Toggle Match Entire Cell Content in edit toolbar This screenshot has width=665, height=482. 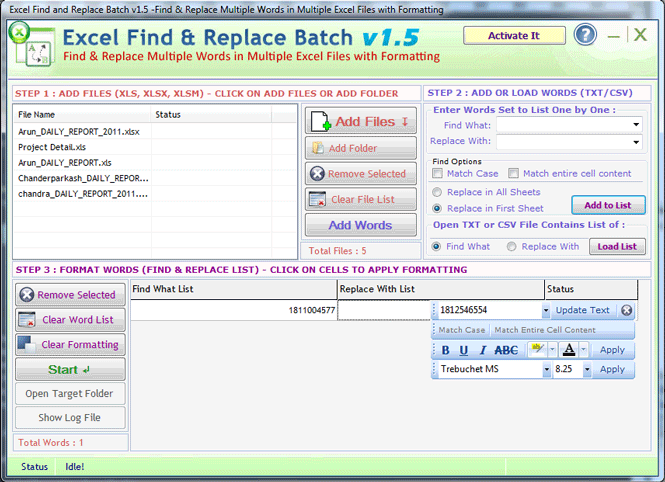(545, 330)
